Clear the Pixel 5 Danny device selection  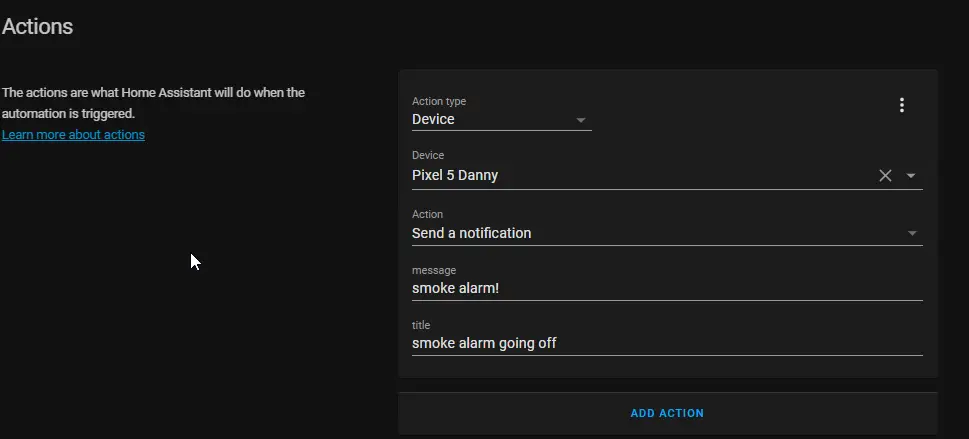click(885, 176)
